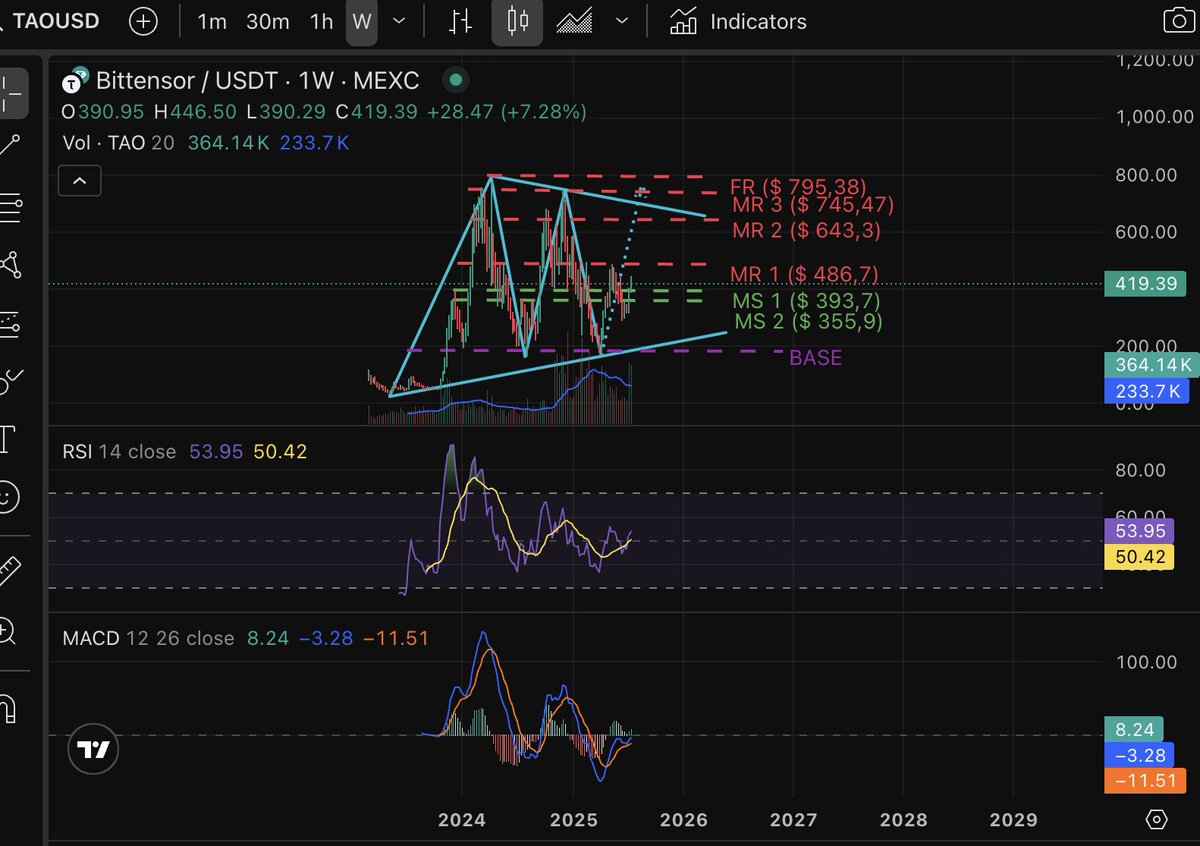Switch to the 1m timeframe
Viewport: 1200px width, 846px height.
tap(211, 21)
